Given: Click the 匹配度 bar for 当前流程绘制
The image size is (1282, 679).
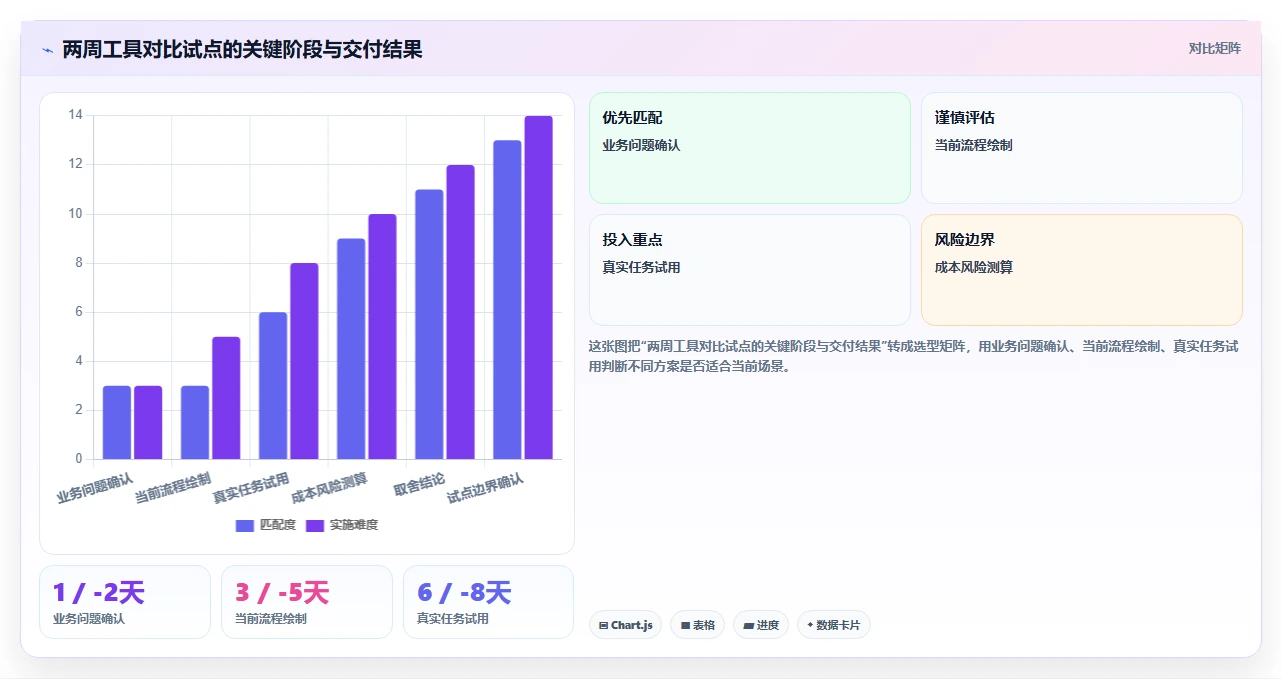Looking at the screenshot, I should click(x=195, y=422).
